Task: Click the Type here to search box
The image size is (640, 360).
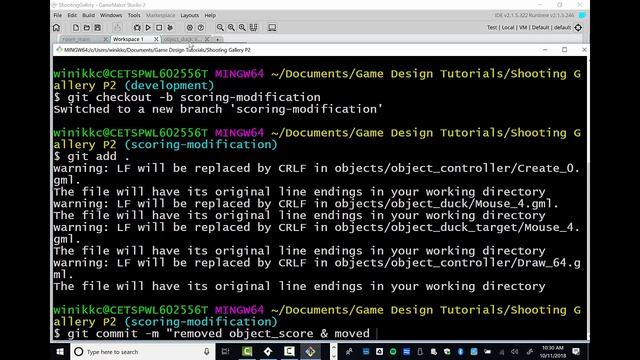Action: tap(142, 351)
